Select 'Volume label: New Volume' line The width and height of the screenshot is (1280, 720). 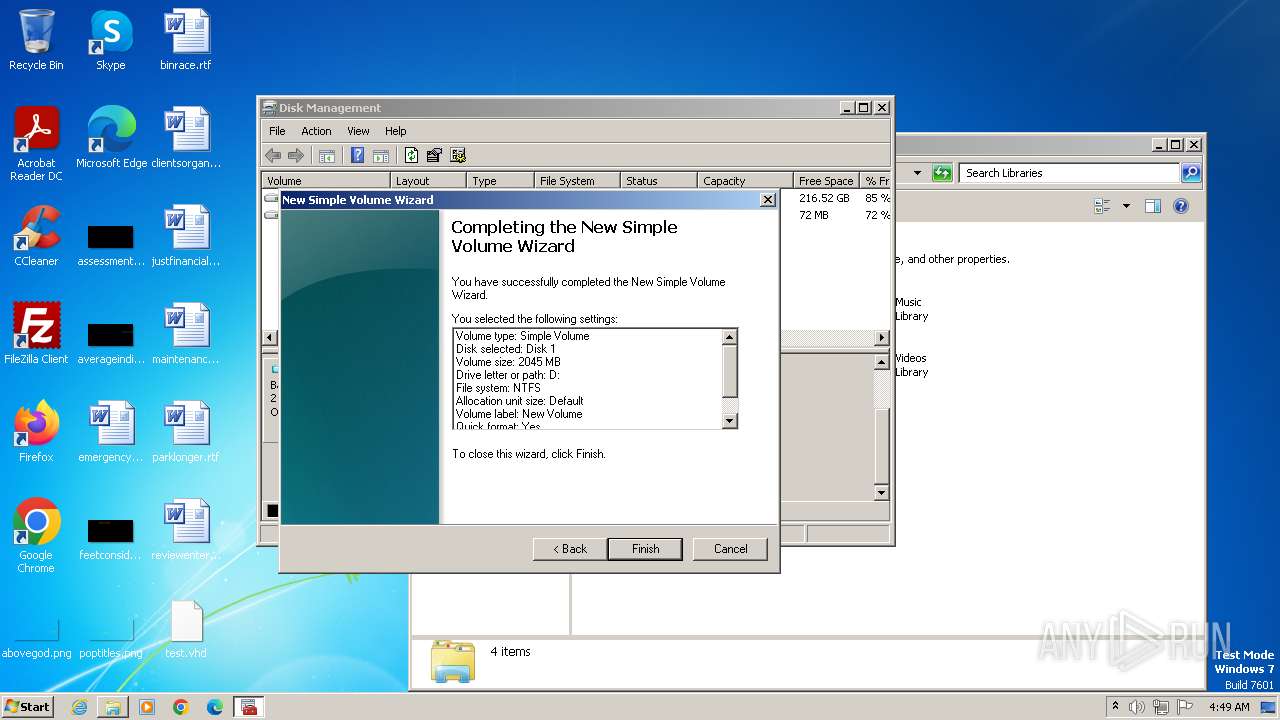click(x=518, y=414)
